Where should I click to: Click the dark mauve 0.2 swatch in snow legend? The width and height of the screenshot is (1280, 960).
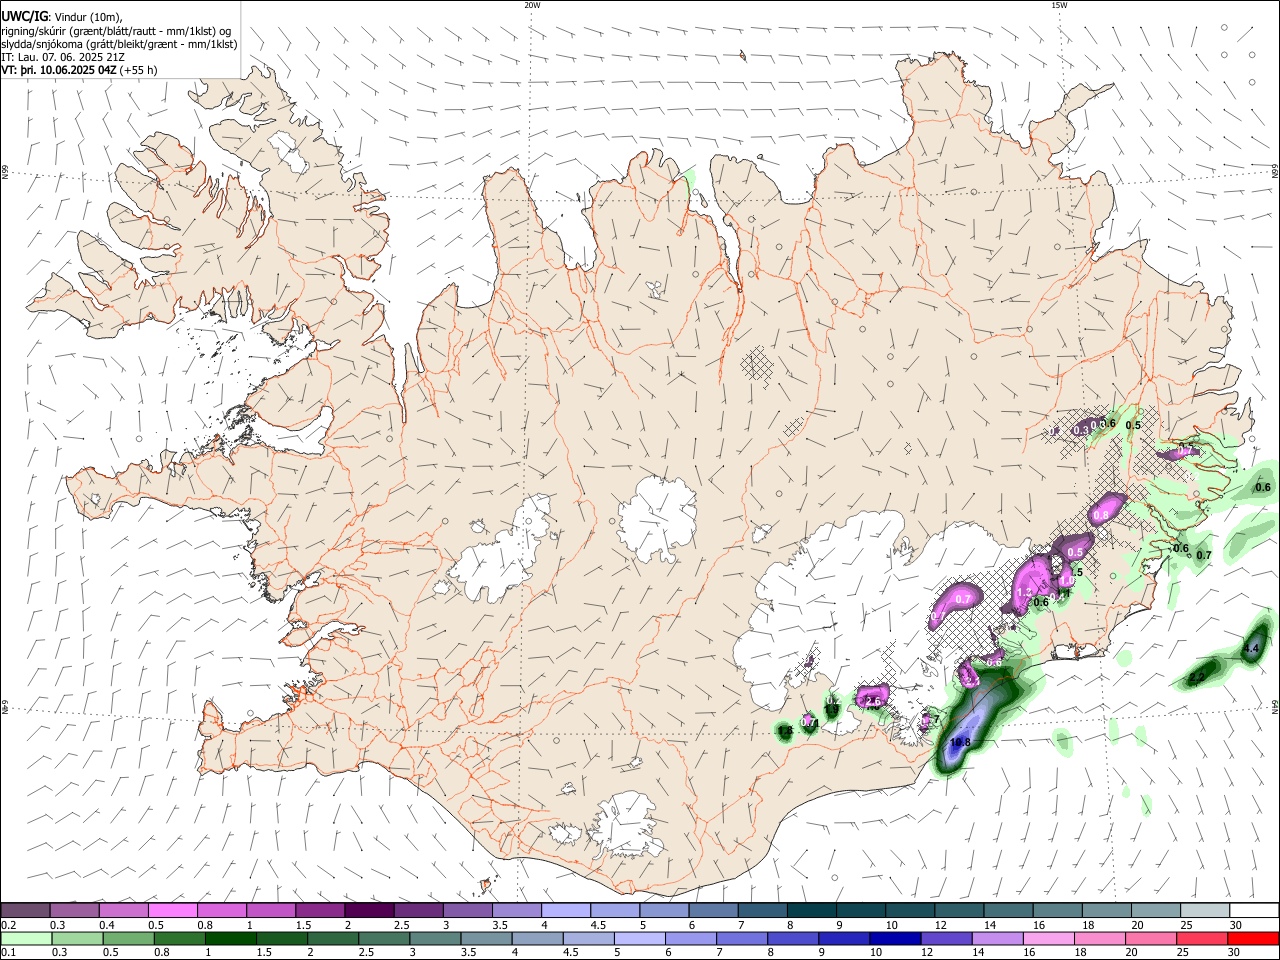(25, 911)
